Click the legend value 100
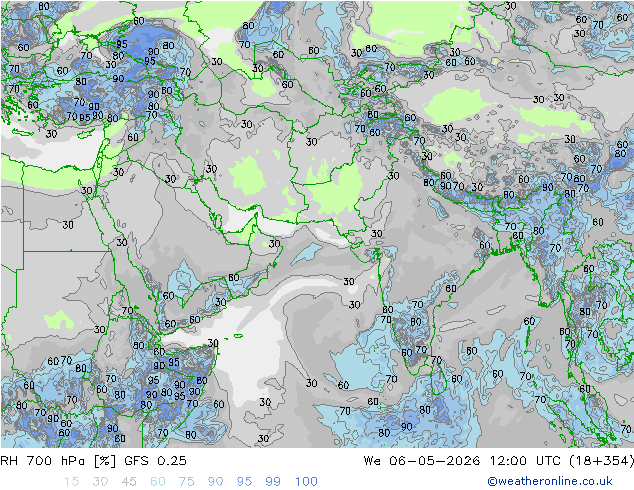Screen dimensions: 634x490 coord(306,482)
